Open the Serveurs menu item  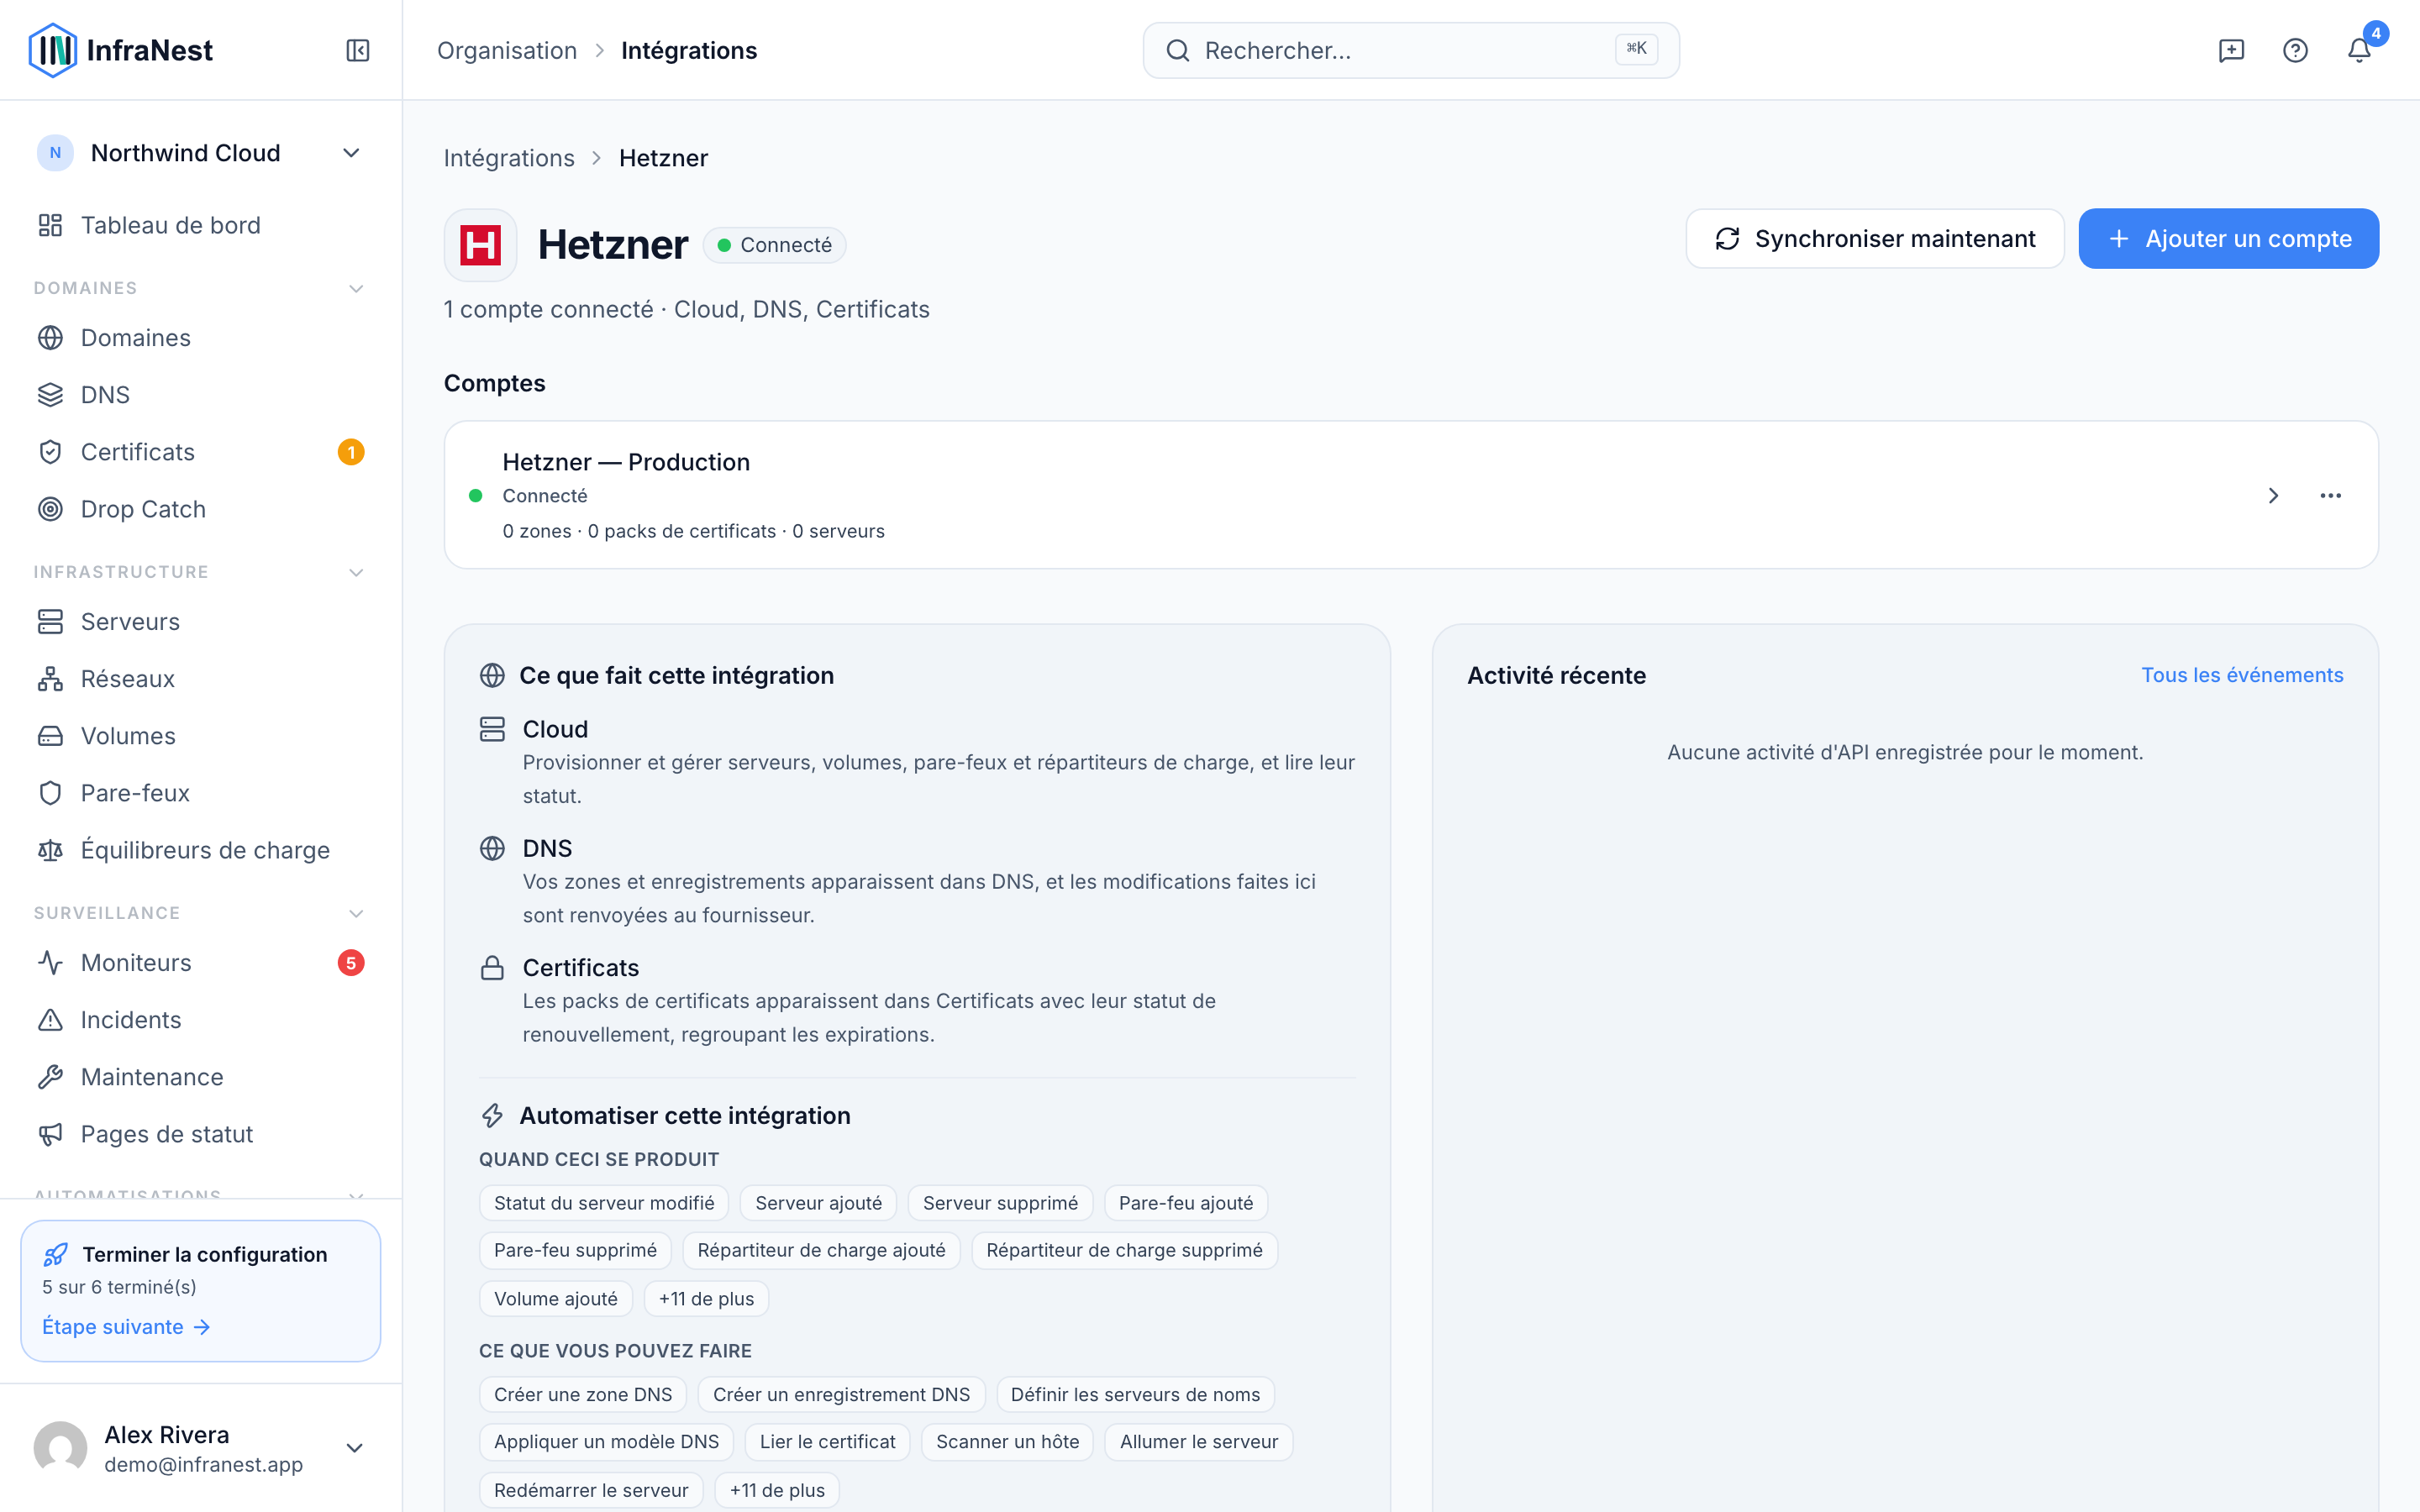coord(200,622)
